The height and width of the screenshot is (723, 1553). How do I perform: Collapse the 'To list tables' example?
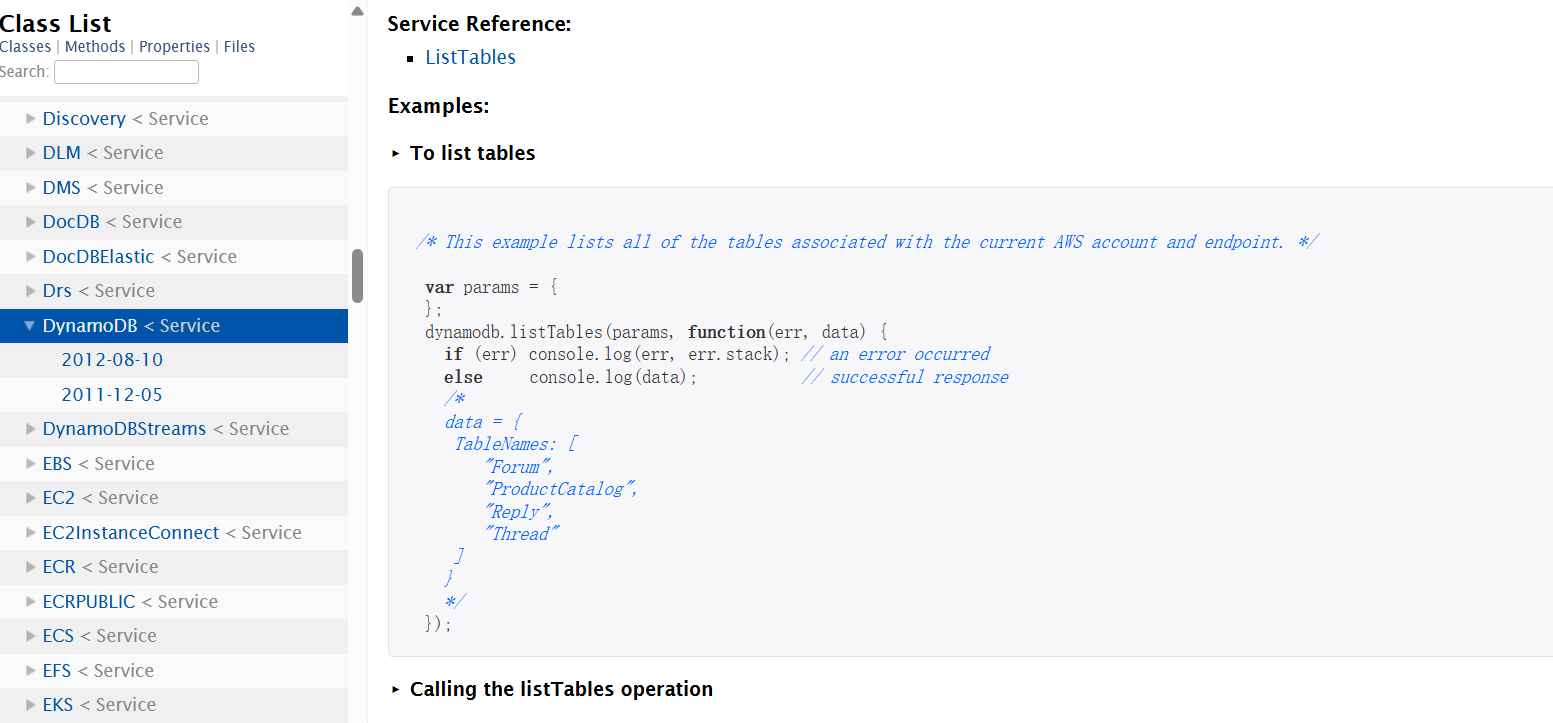pyautogui.click(x=396, y=154)
